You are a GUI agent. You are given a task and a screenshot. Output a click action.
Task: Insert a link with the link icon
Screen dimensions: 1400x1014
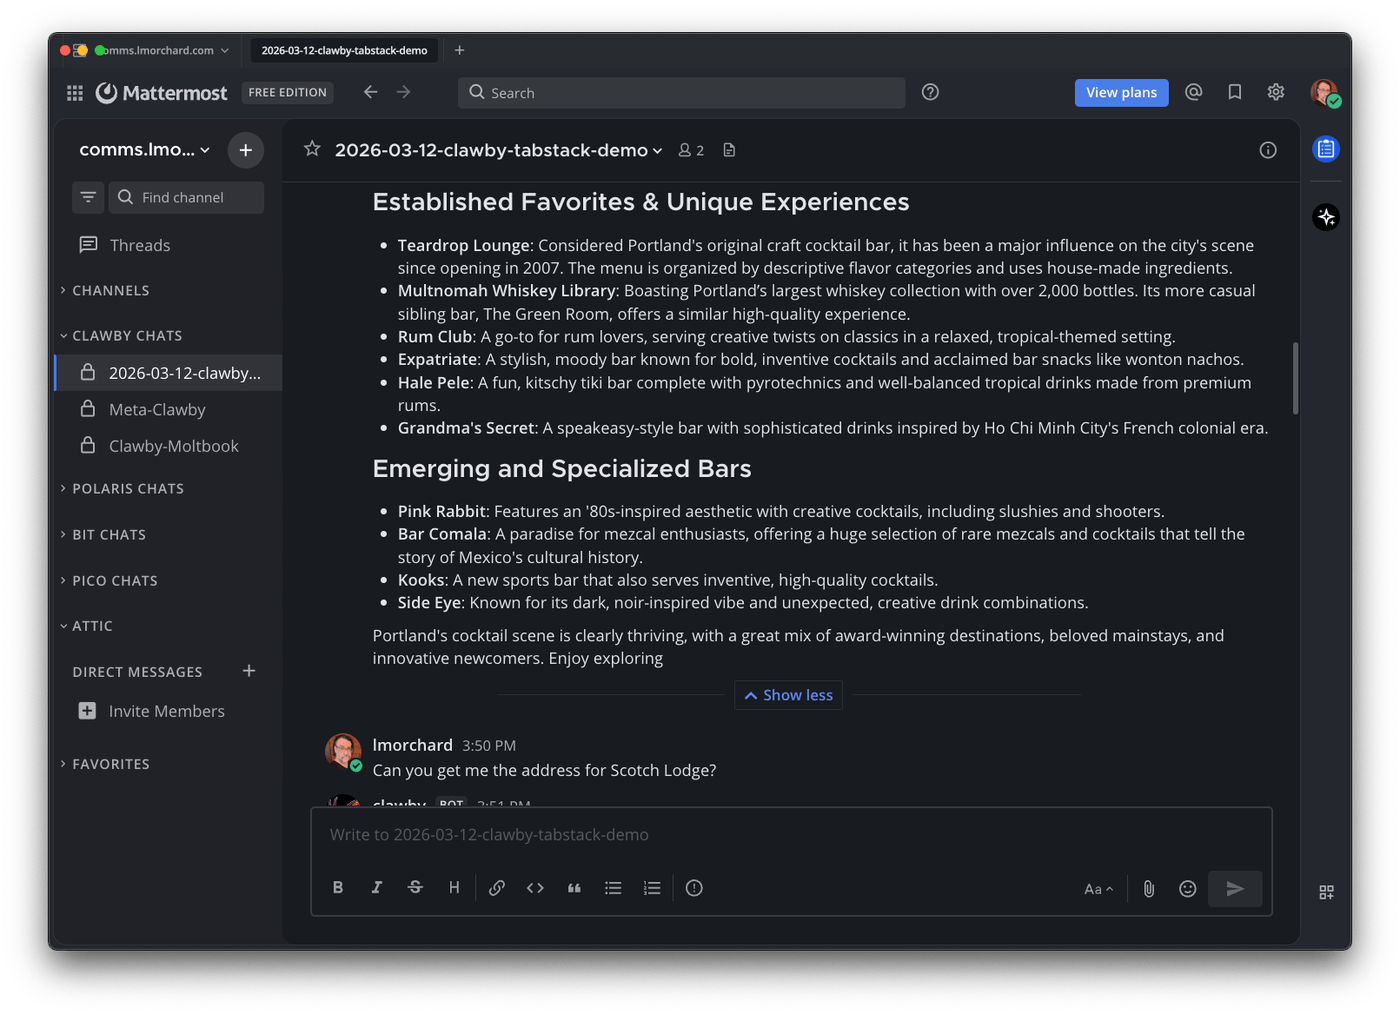pos(496,888)
